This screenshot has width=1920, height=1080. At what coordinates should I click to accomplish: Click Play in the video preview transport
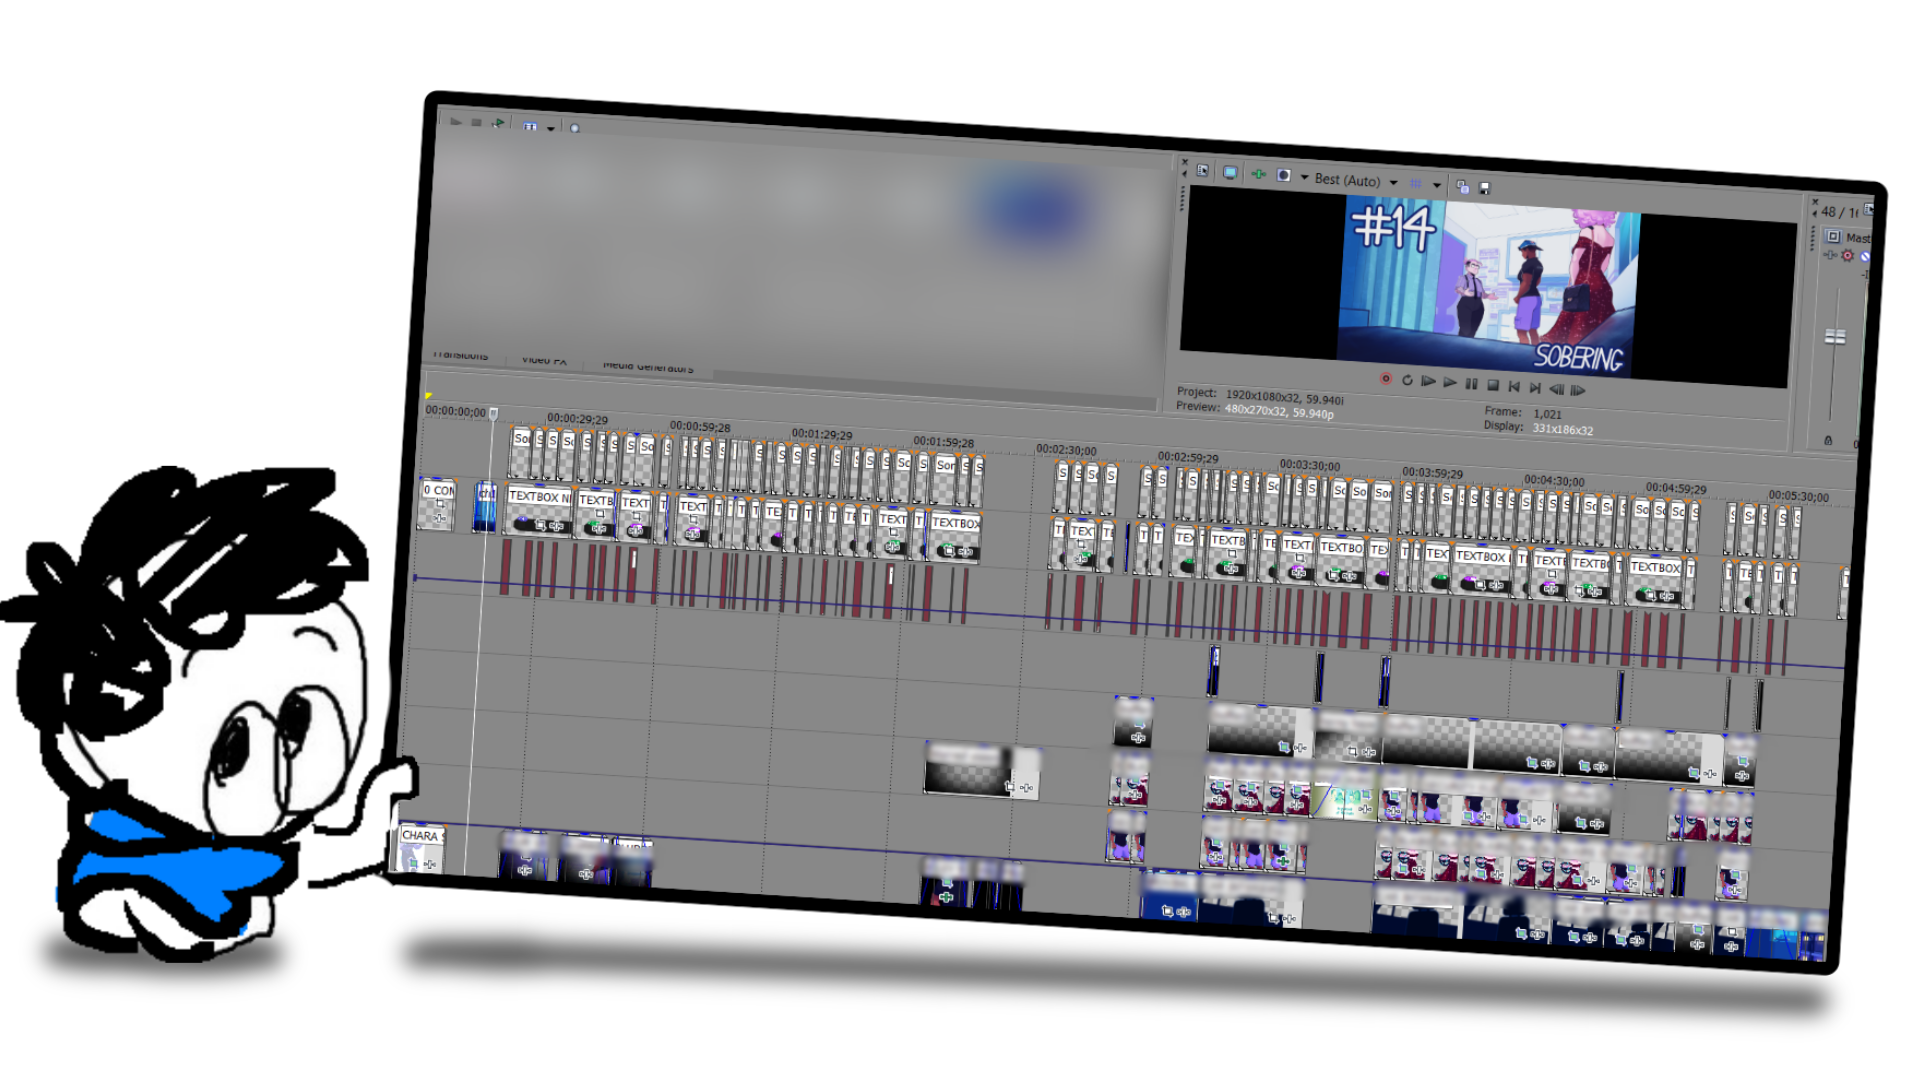coord(1450,383)
